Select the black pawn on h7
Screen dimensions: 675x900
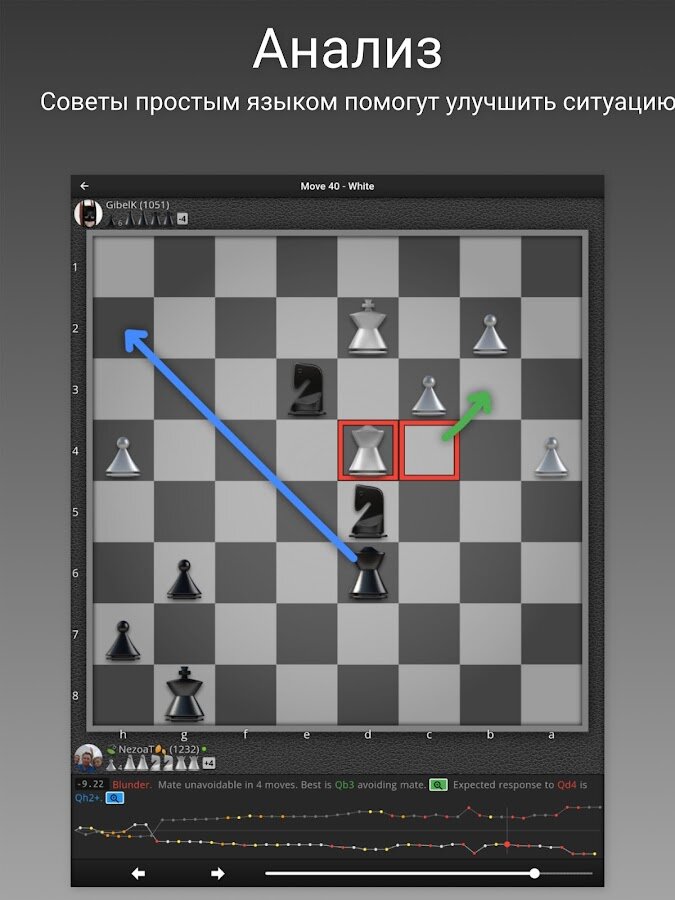[123, 640]
